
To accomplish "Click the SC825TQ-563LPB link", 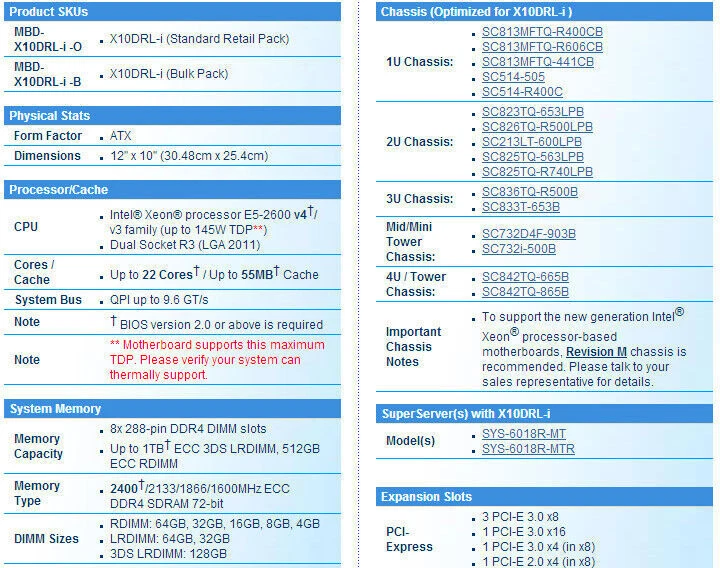I will [x=533, y=157].
